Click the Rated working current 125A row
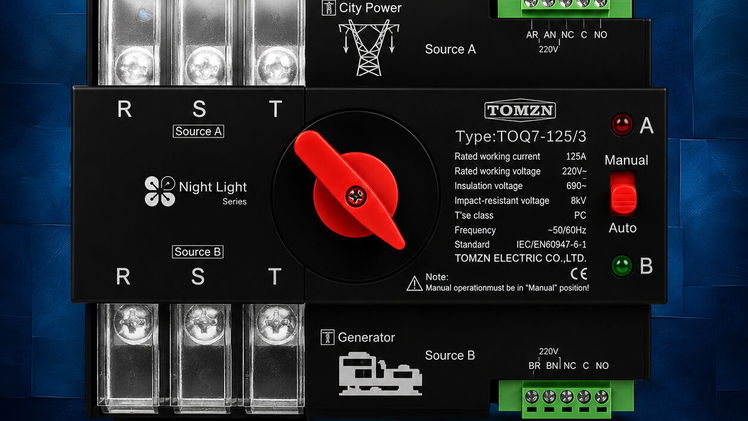This screenshot has width=748, height=421. tap(520, 156)
